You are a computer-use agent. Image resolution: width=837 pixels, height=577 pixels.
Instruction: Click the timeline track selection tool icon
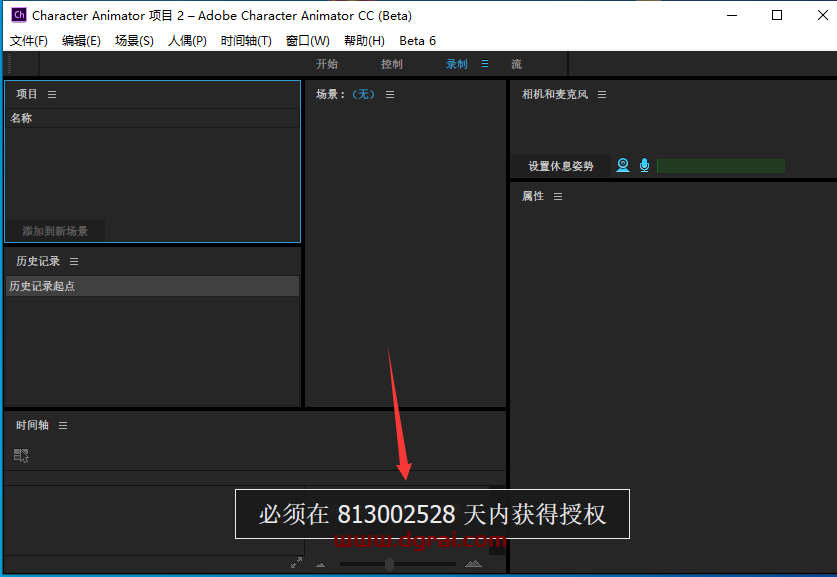pos(21,455)
